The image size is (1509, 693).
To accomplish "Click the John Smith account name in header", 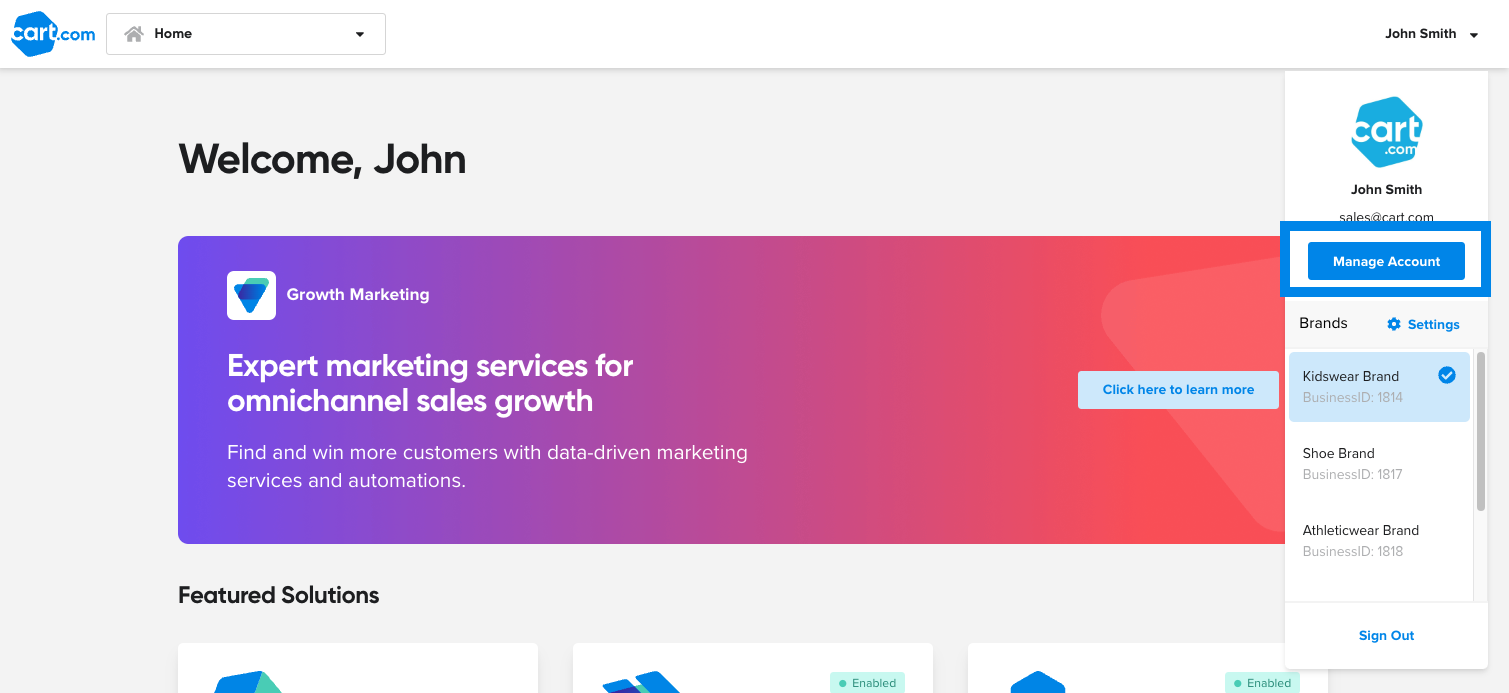I will pos(1420,34).
